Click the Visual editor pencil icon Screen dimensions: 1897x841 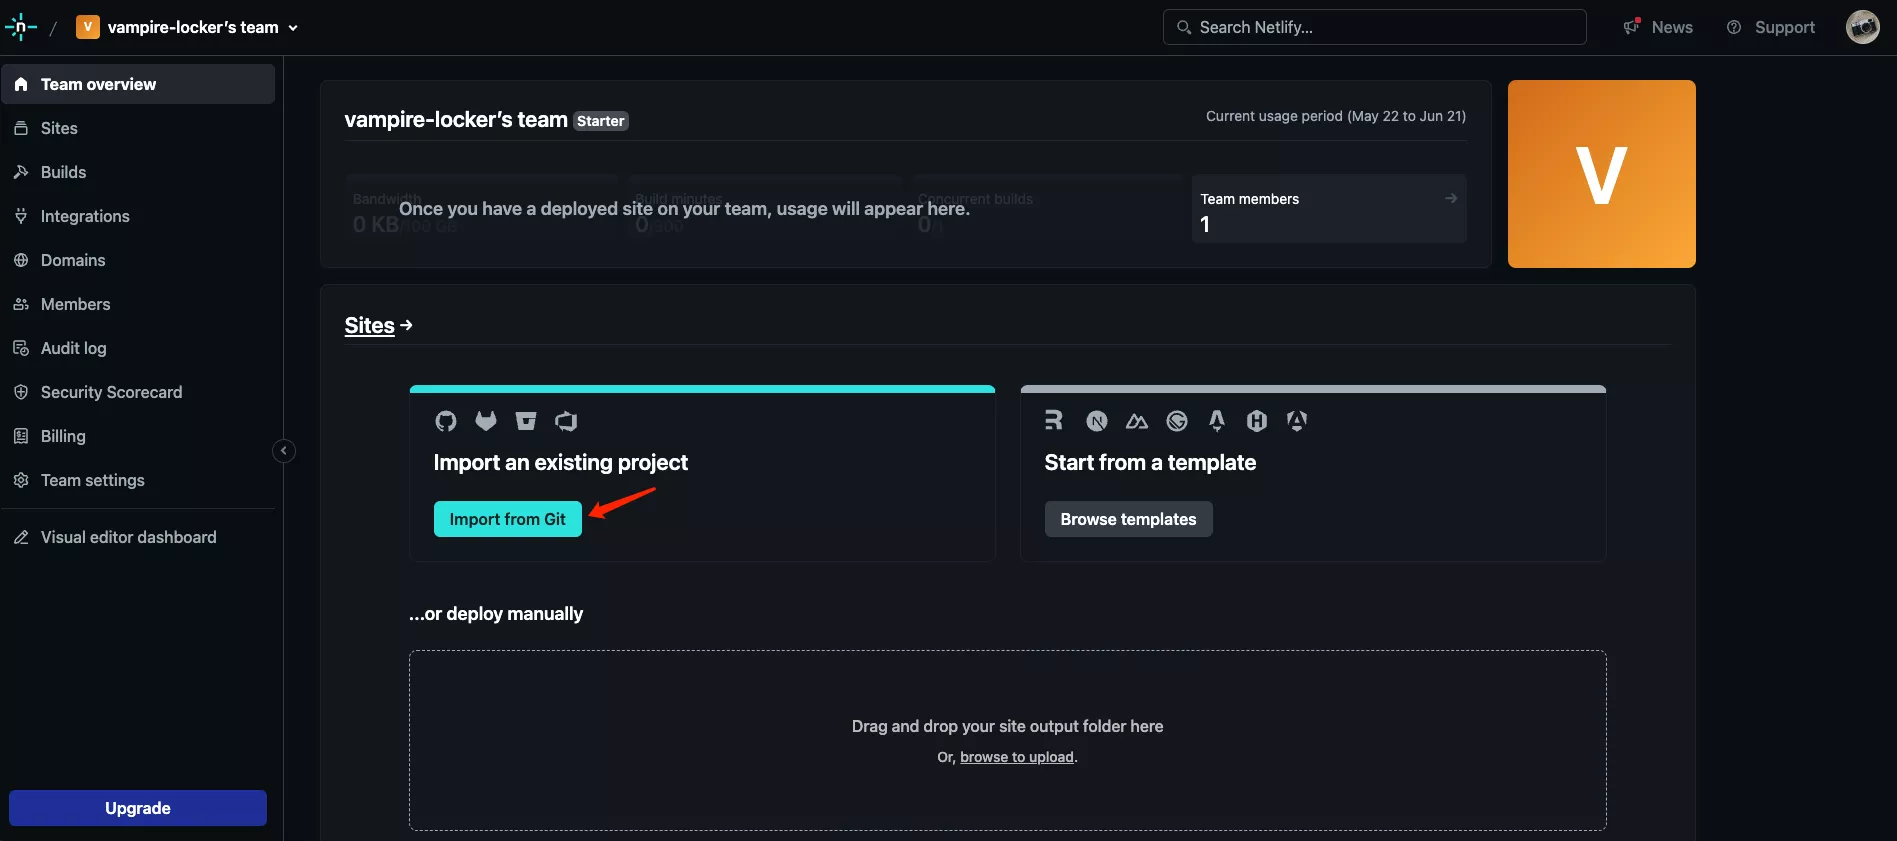(21, 537)
